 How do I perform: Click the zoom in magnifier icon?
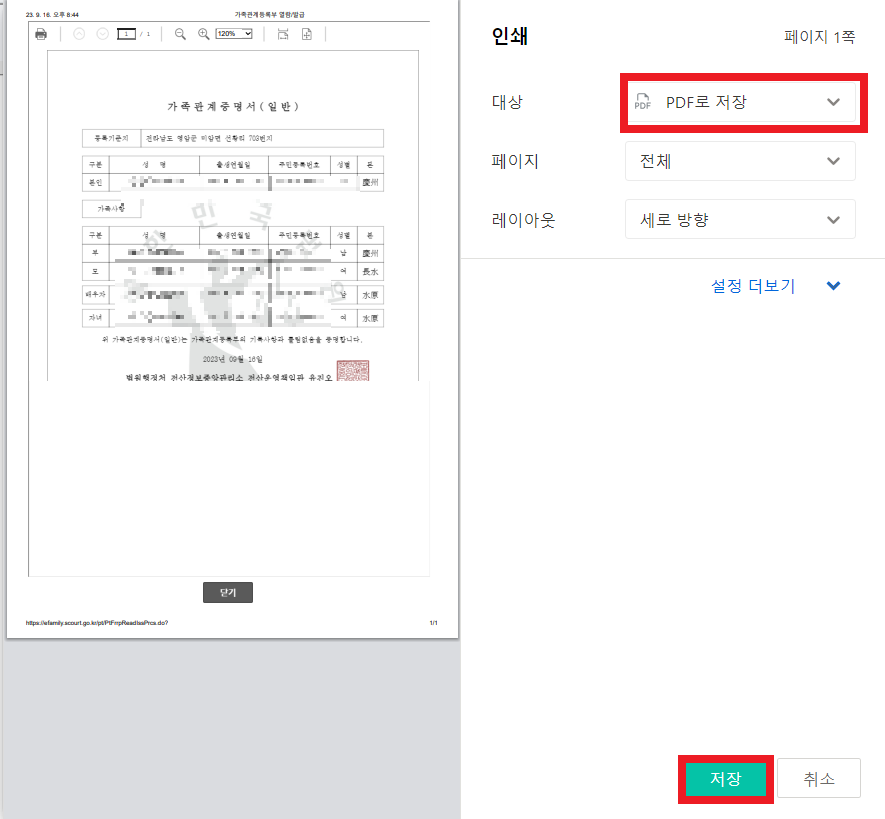click(203, 34)
